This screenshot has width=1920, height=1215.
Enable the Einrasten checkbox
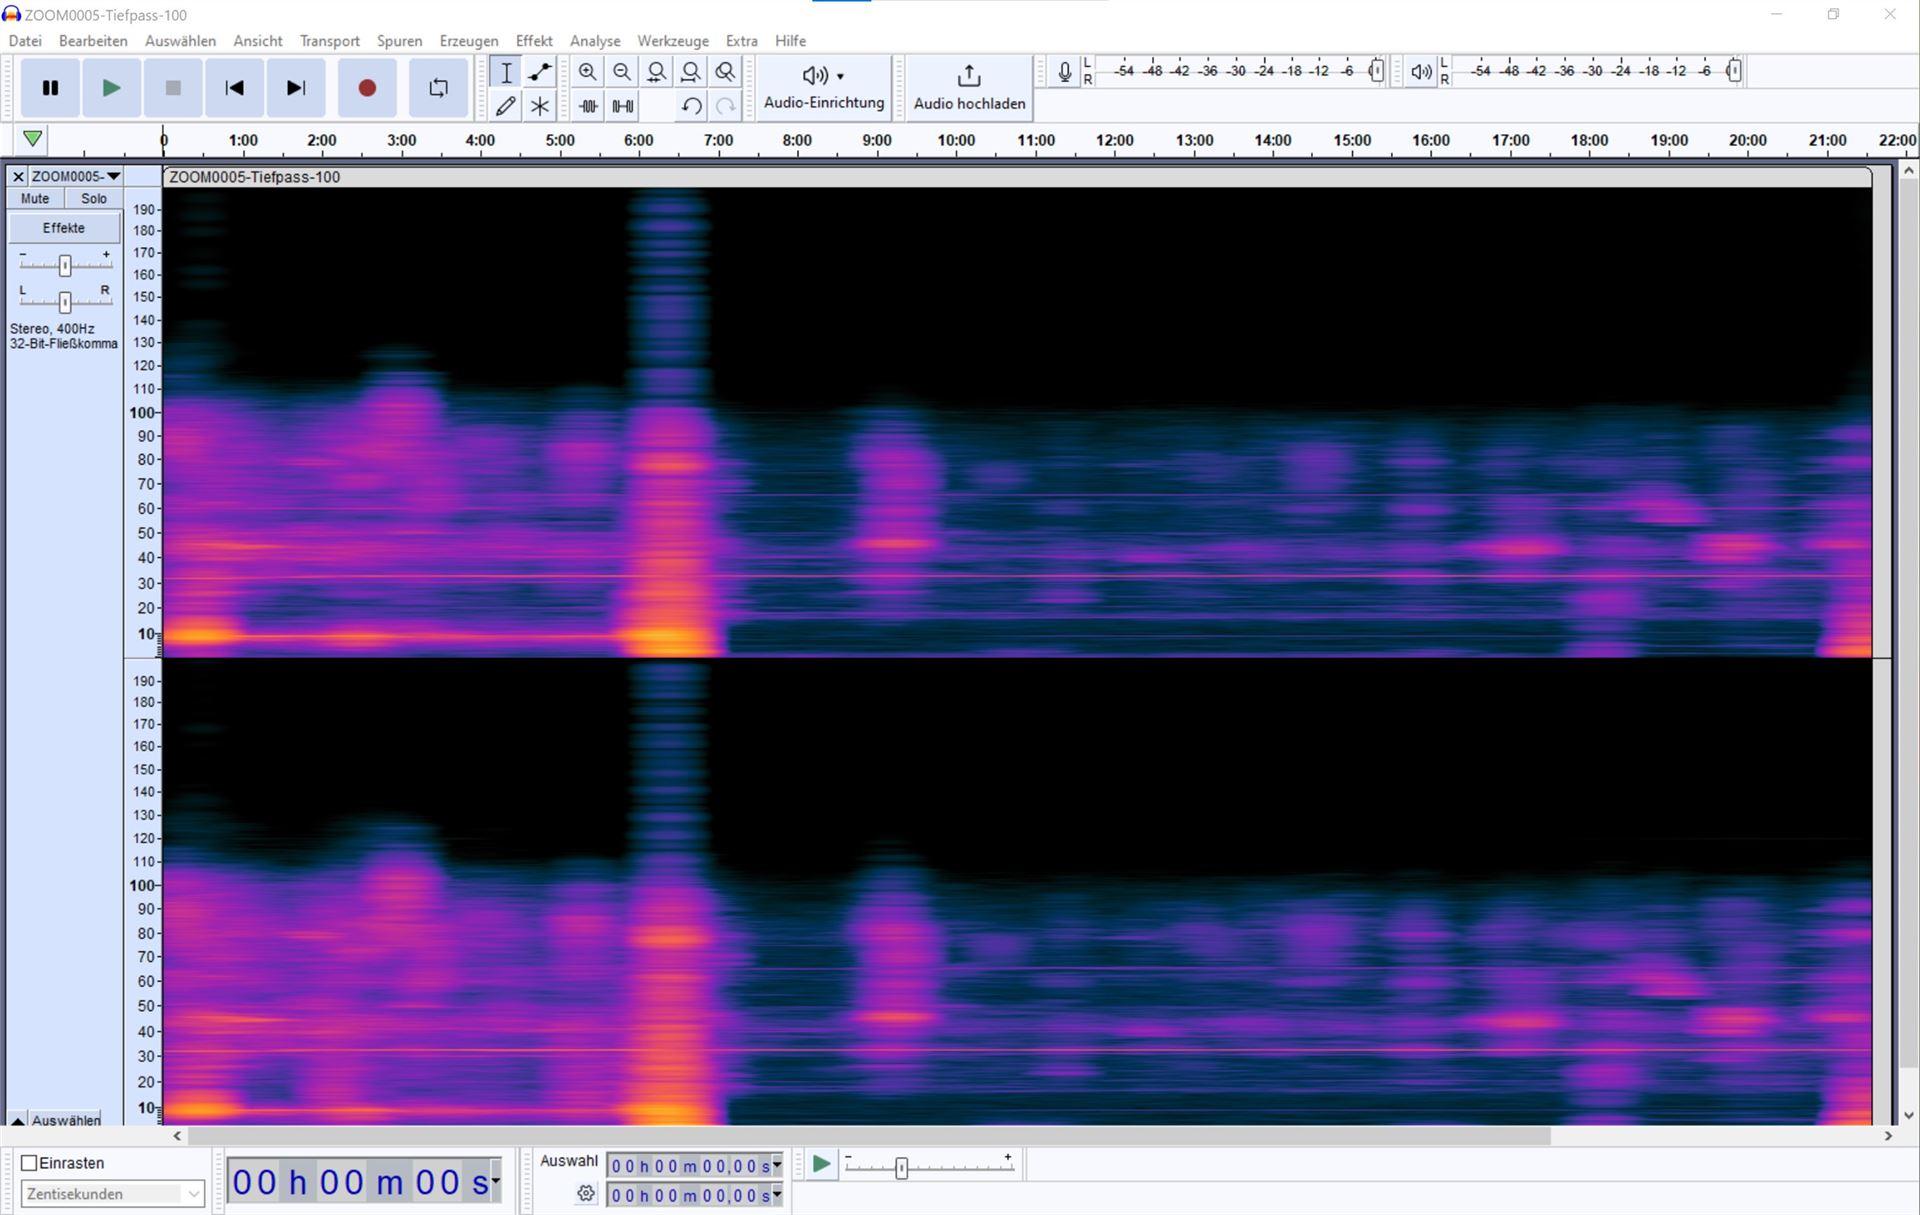pyautogui.click(x=30, y=1163)
